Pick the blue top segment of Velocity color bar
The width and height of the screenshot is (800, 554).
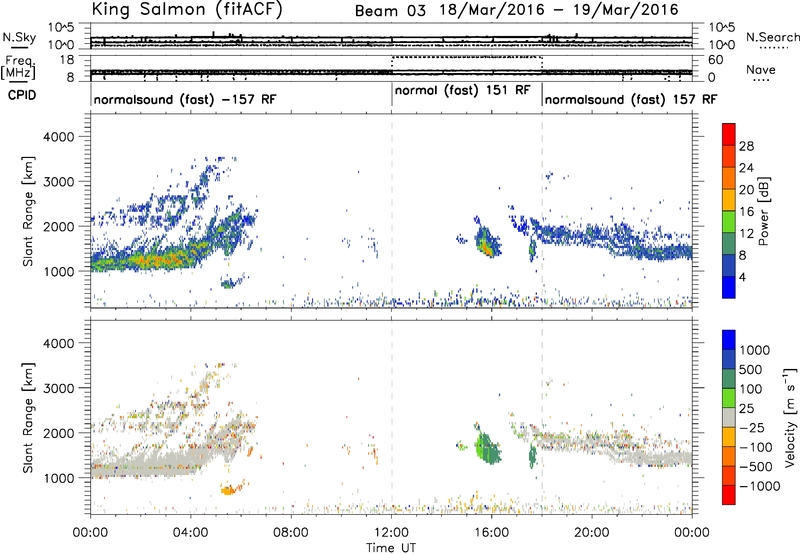pyautogui.click(x=729, y=340)
